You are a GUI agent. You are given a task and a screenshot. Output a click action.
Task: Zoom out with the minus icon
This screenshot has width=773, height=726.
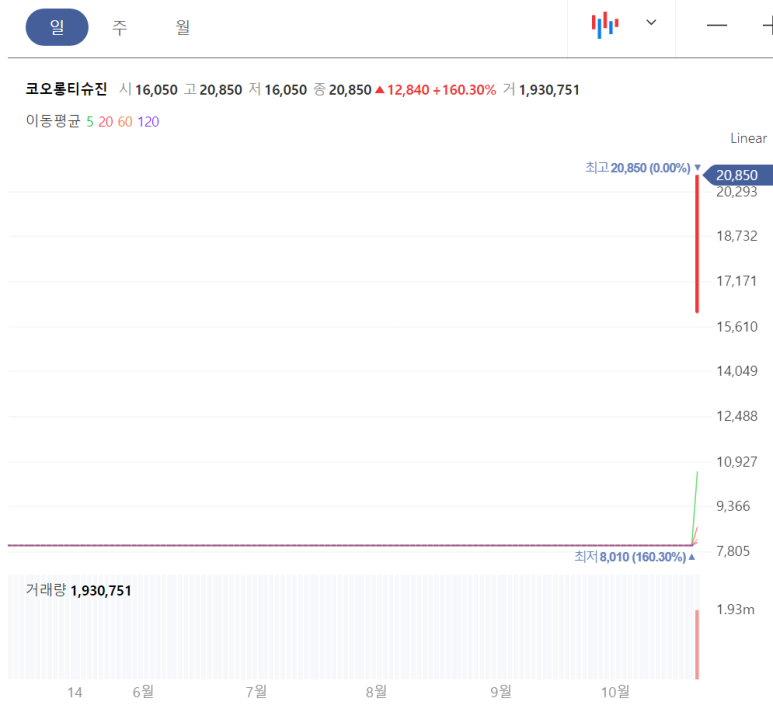[x=717, y=25]
